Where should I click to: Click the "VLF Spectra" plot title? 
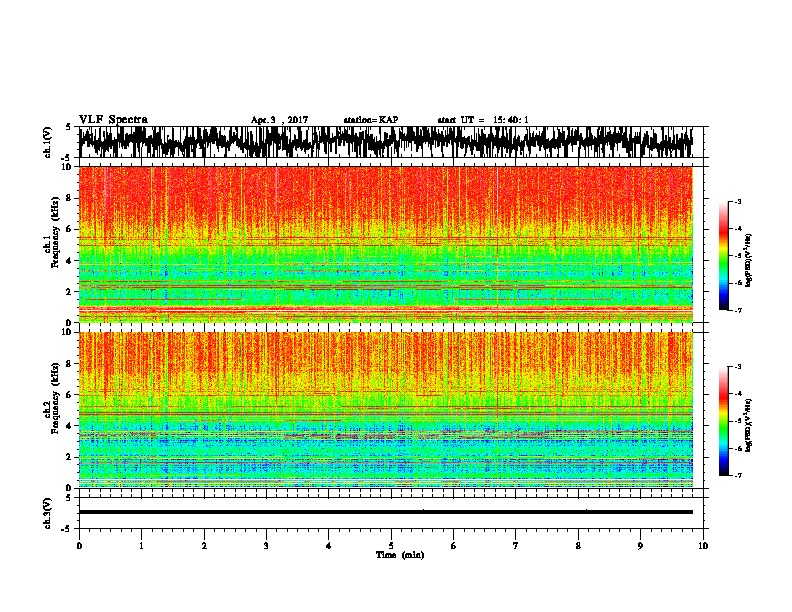click(x=113, y=120)
